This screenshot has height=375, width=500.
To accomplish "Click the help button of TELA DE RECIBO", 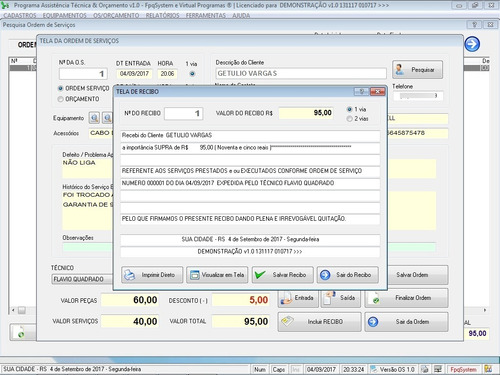I will 362,91.
